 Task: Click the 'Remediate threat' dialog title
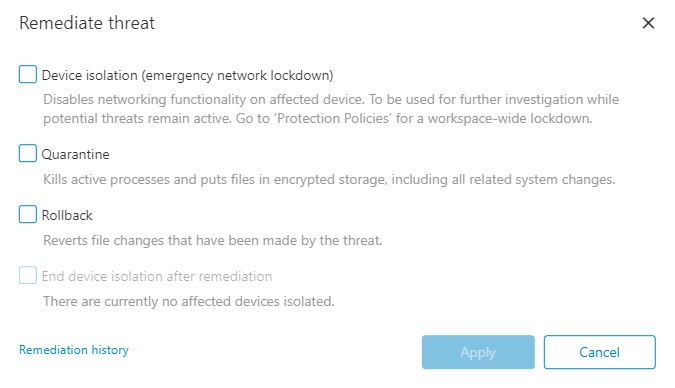87,23
